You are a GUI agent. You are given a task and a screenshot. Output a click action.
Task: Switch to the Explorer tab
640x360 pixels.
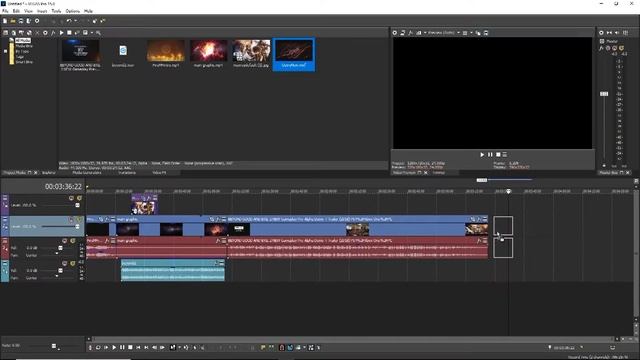pyautogui.click(x=49, y=173)
